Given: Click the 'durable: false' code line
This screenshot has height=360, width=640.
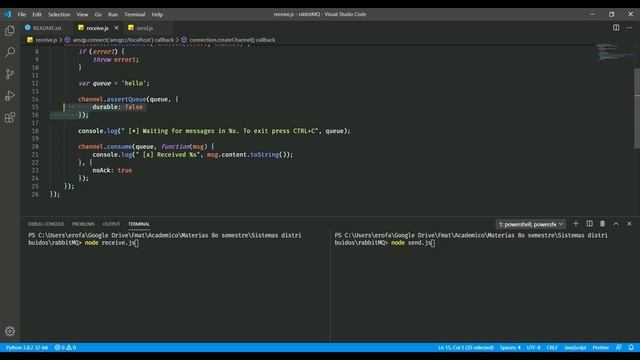Looking at the screenshot, I should click(x=118, y=107).
